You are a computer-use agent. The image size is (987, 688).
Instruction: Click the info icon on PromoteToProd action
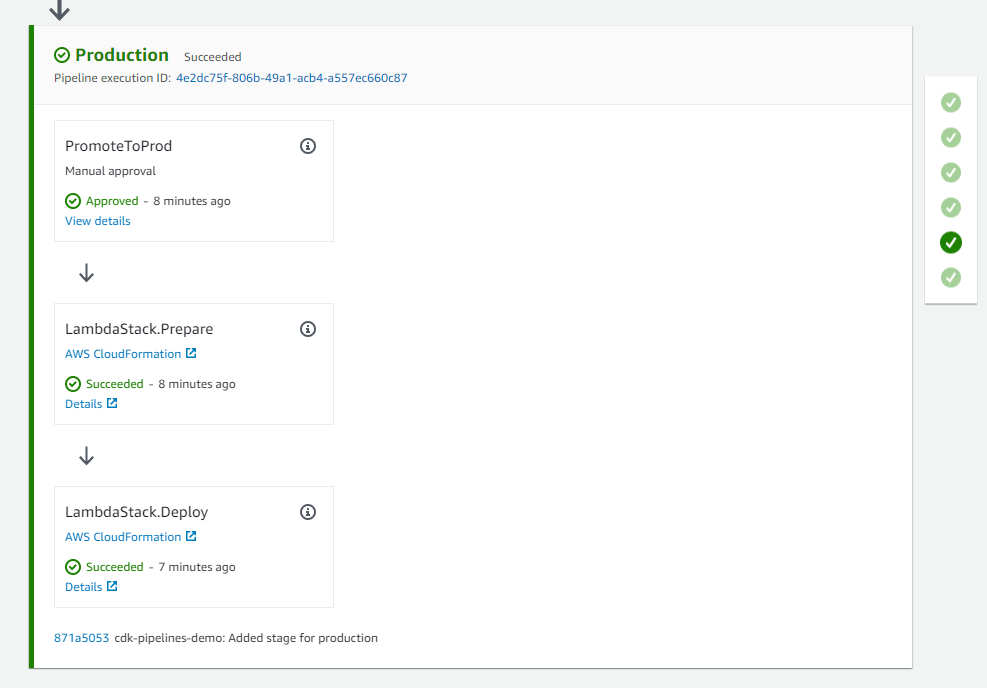point(308,145)
